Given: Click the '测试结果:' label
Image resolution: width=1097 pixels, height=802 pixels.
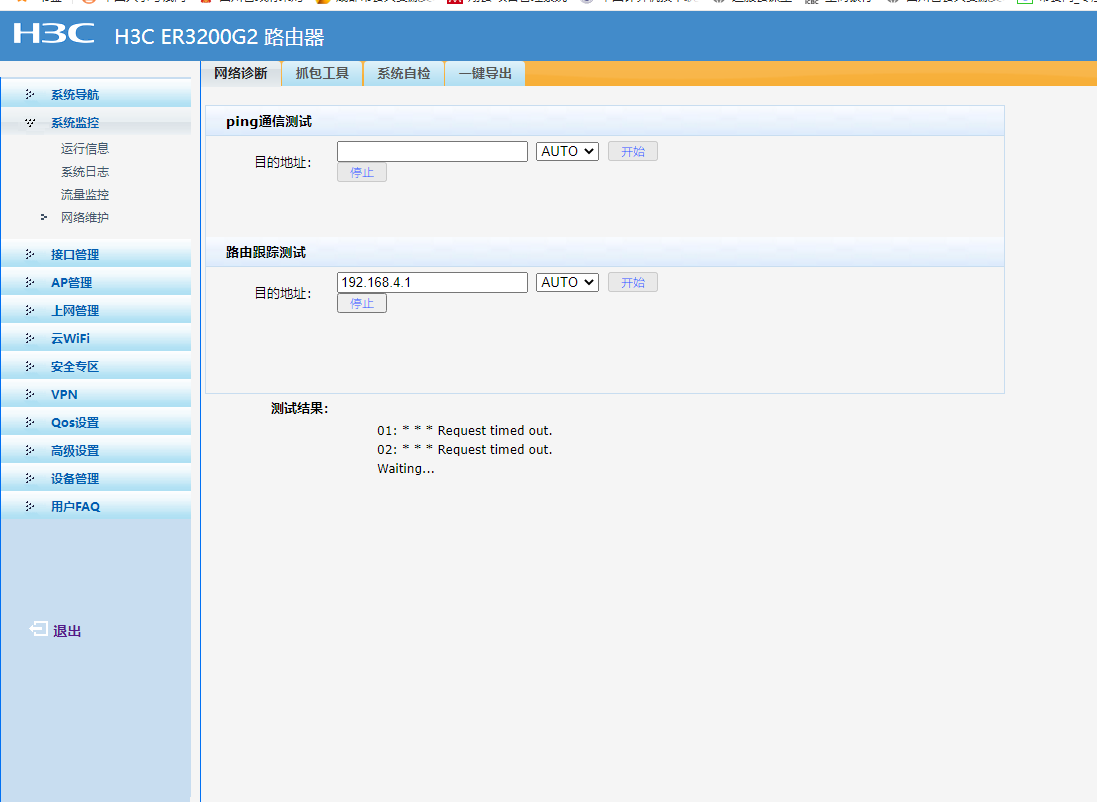Looking at the screenshot, I should click(x=299, y=409).
